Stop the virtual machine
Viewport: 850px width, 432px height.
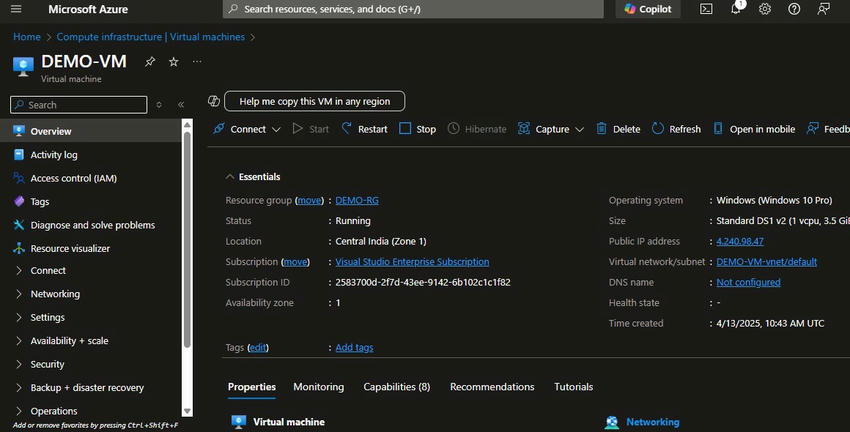[417, 129]
